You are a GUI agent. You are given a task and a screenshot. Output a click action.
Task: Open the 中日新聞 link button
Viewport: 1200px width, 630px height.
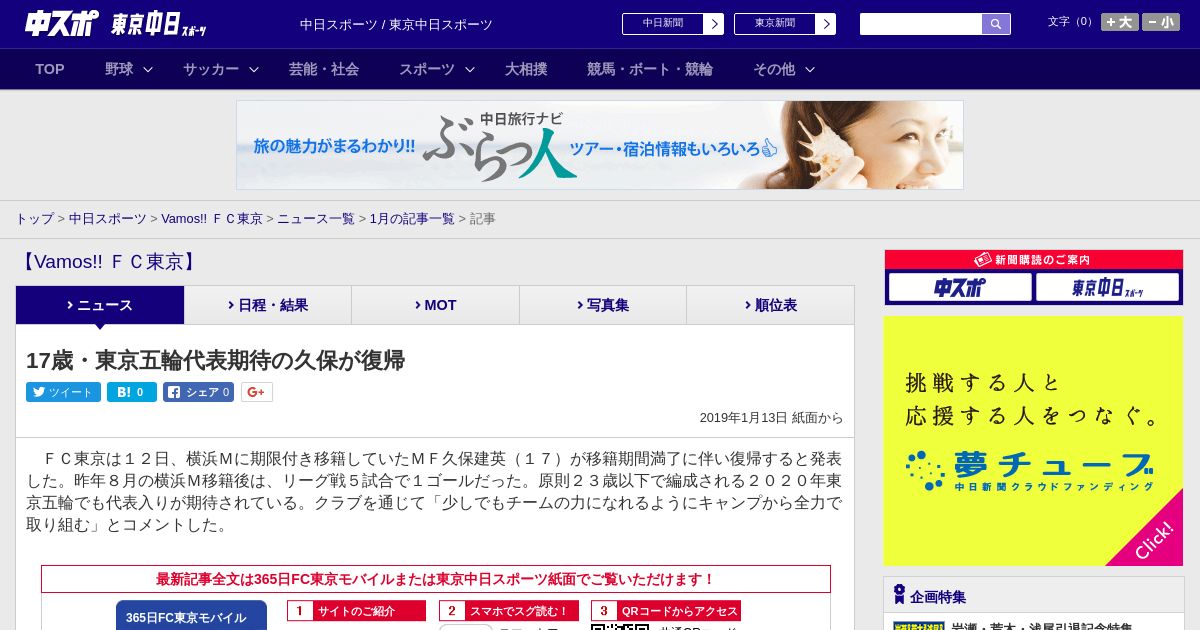662,24
